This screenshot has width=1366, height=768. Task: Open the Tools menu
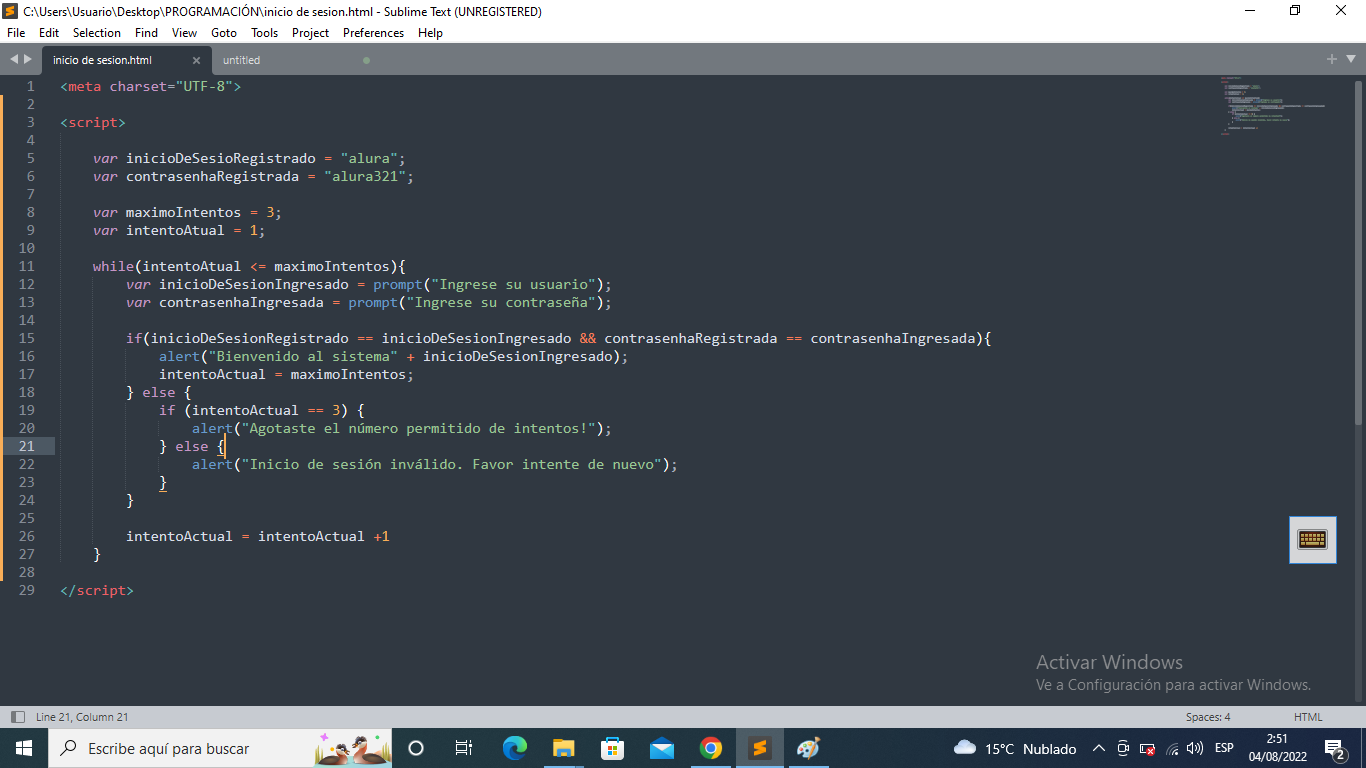click(x=264, y=33)
